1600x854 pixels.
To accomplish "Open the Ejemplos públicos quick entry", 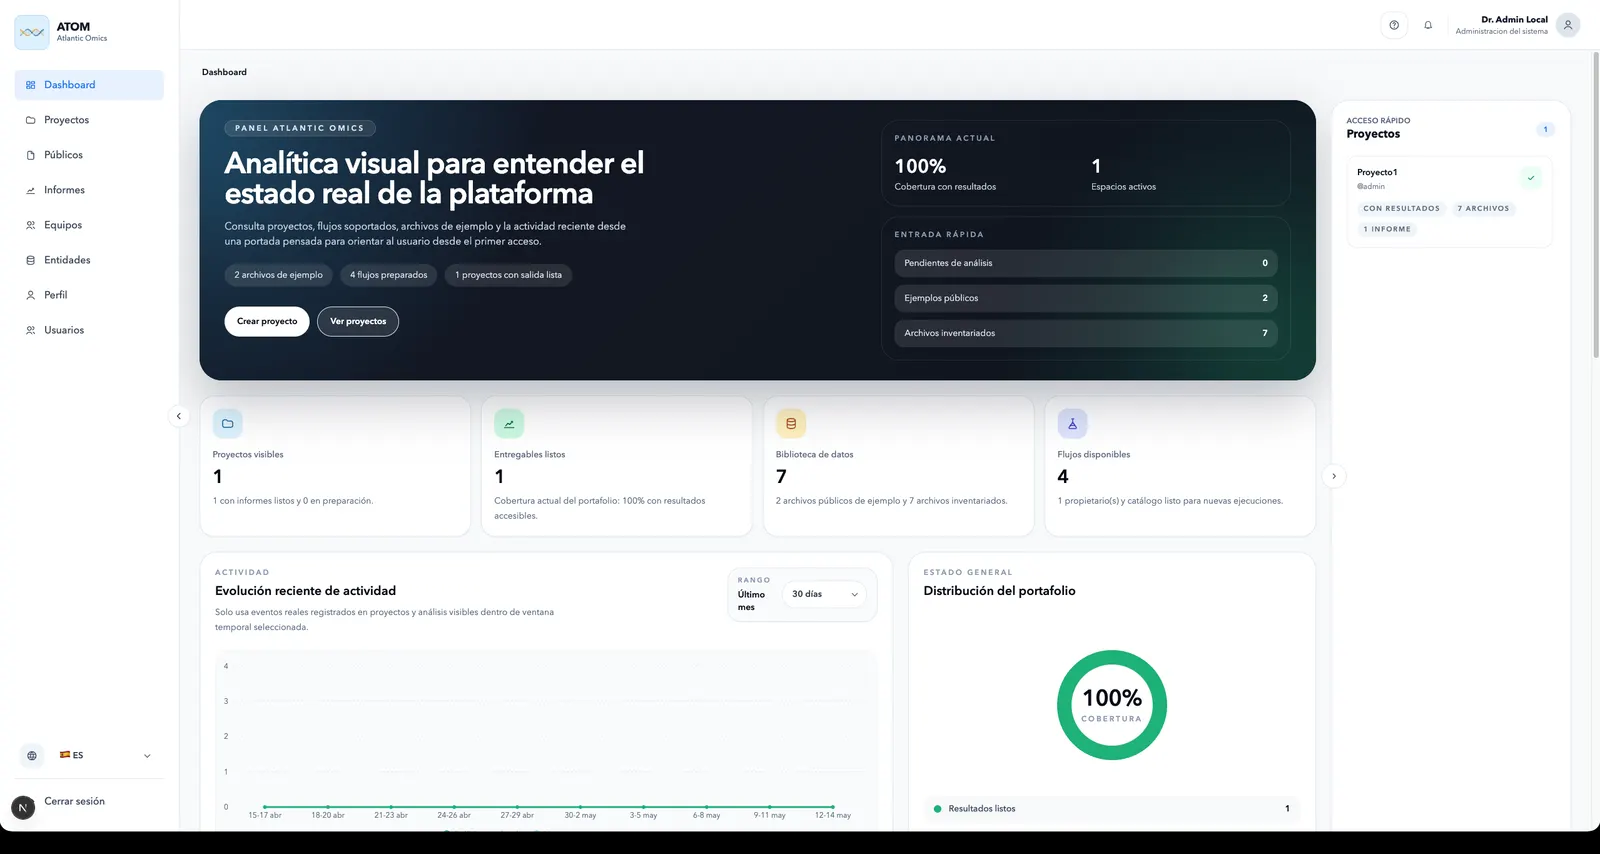I will click(1085, 298).
